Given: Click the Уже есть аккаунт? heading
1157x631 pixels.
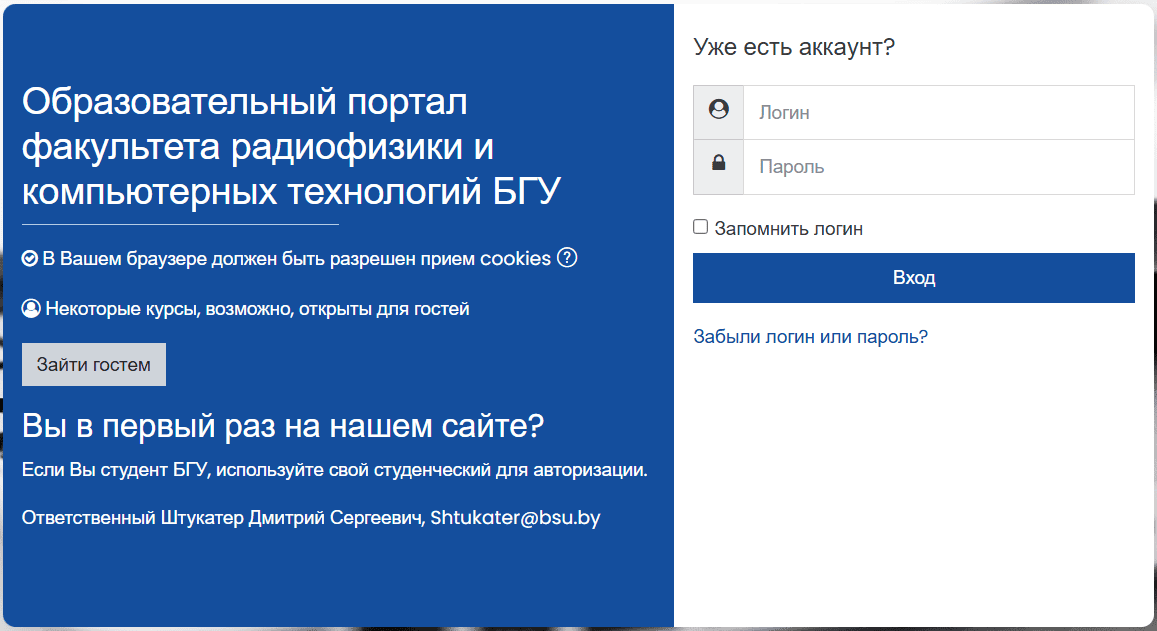Looking at the screenshot, I should [x=794, y=47].
